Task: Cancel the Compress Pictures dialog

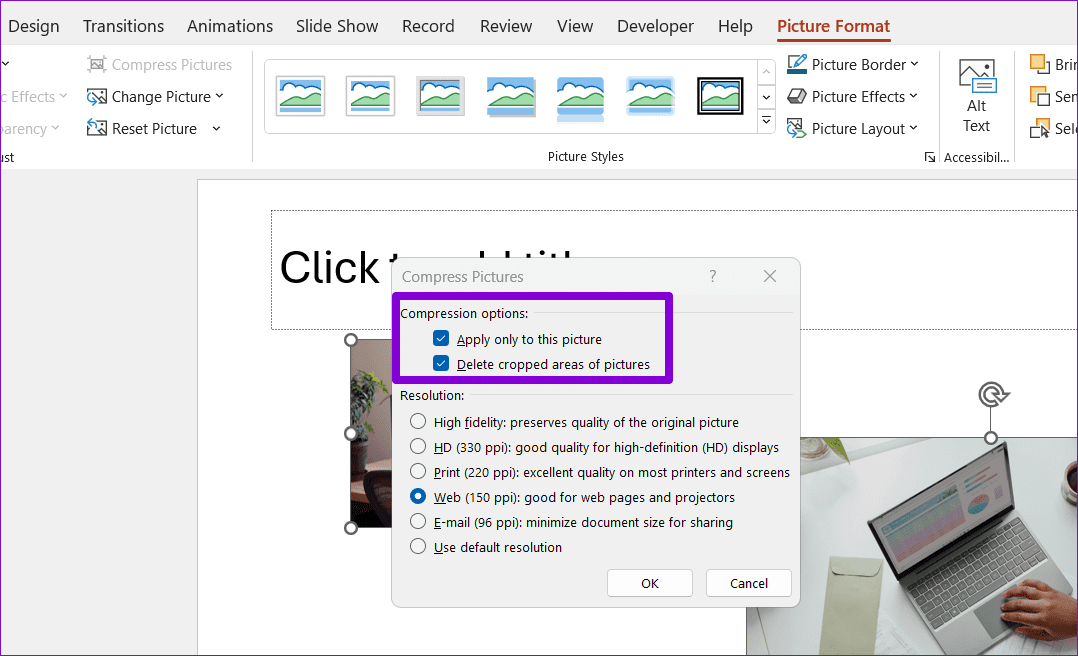Action: (748, 583)
